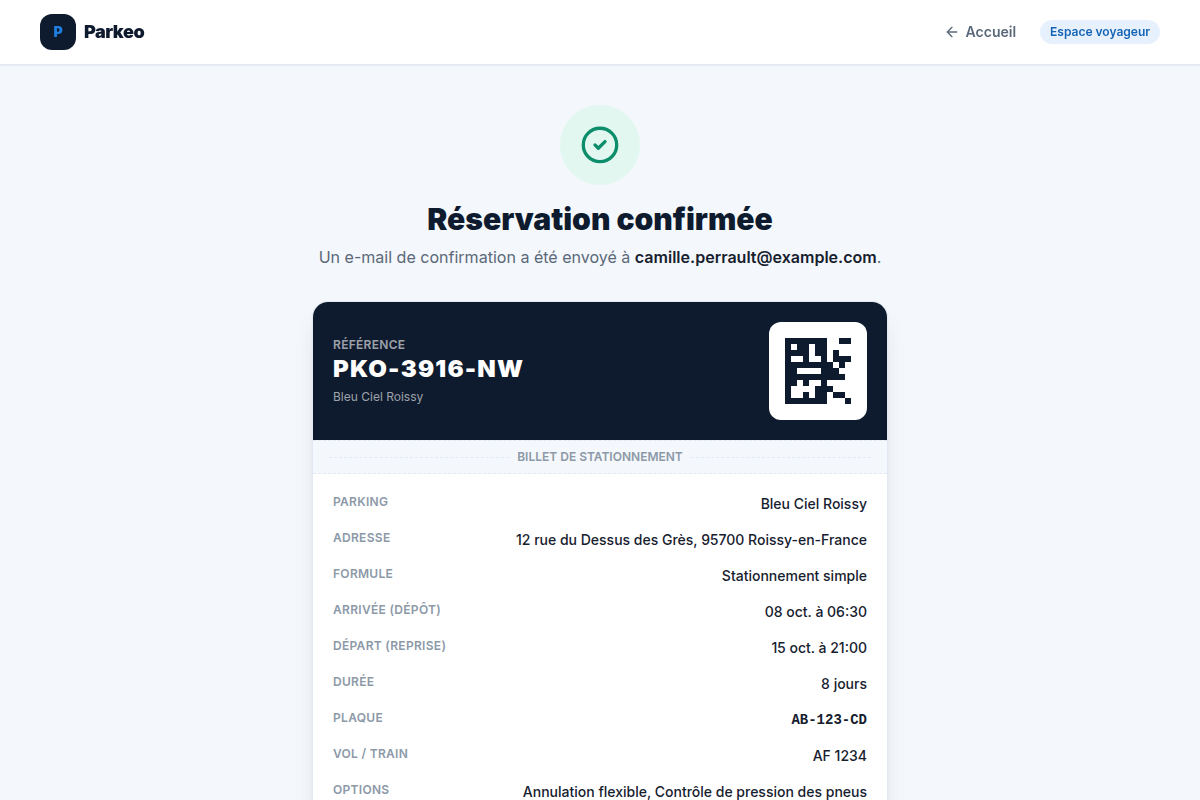Viewport: 1200px width, 800px height.
Task: Select the Réservation confirmée heading
Action: [x=600, y=219]
